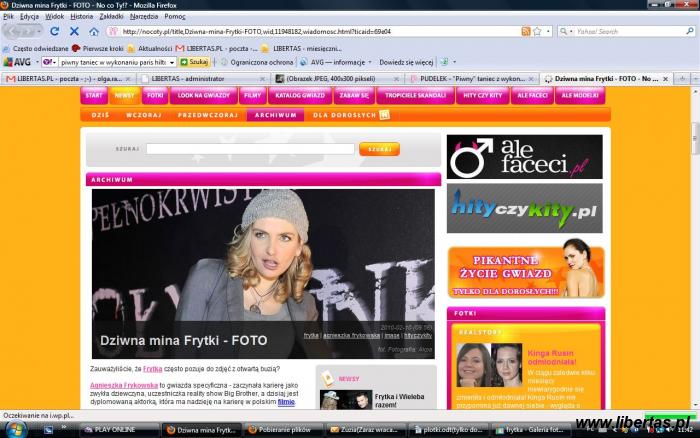Select FOTKI in site navigation
This screenshot has width=700, height=438.
[155, 95]
